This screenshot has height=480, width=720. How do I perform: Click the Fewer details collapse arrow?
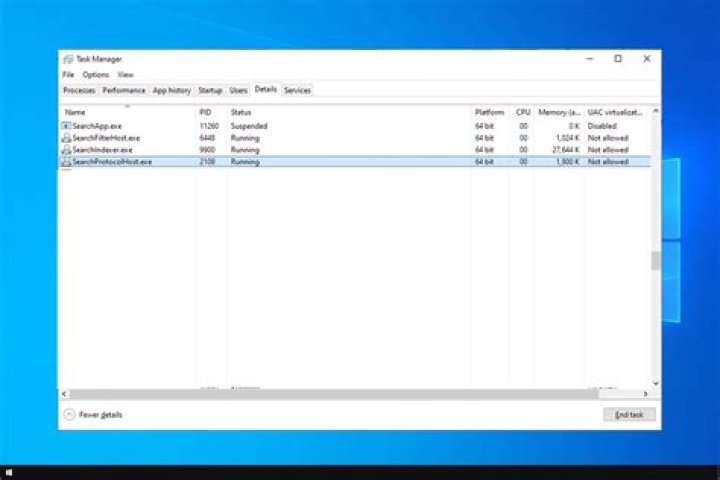(69, 415)
